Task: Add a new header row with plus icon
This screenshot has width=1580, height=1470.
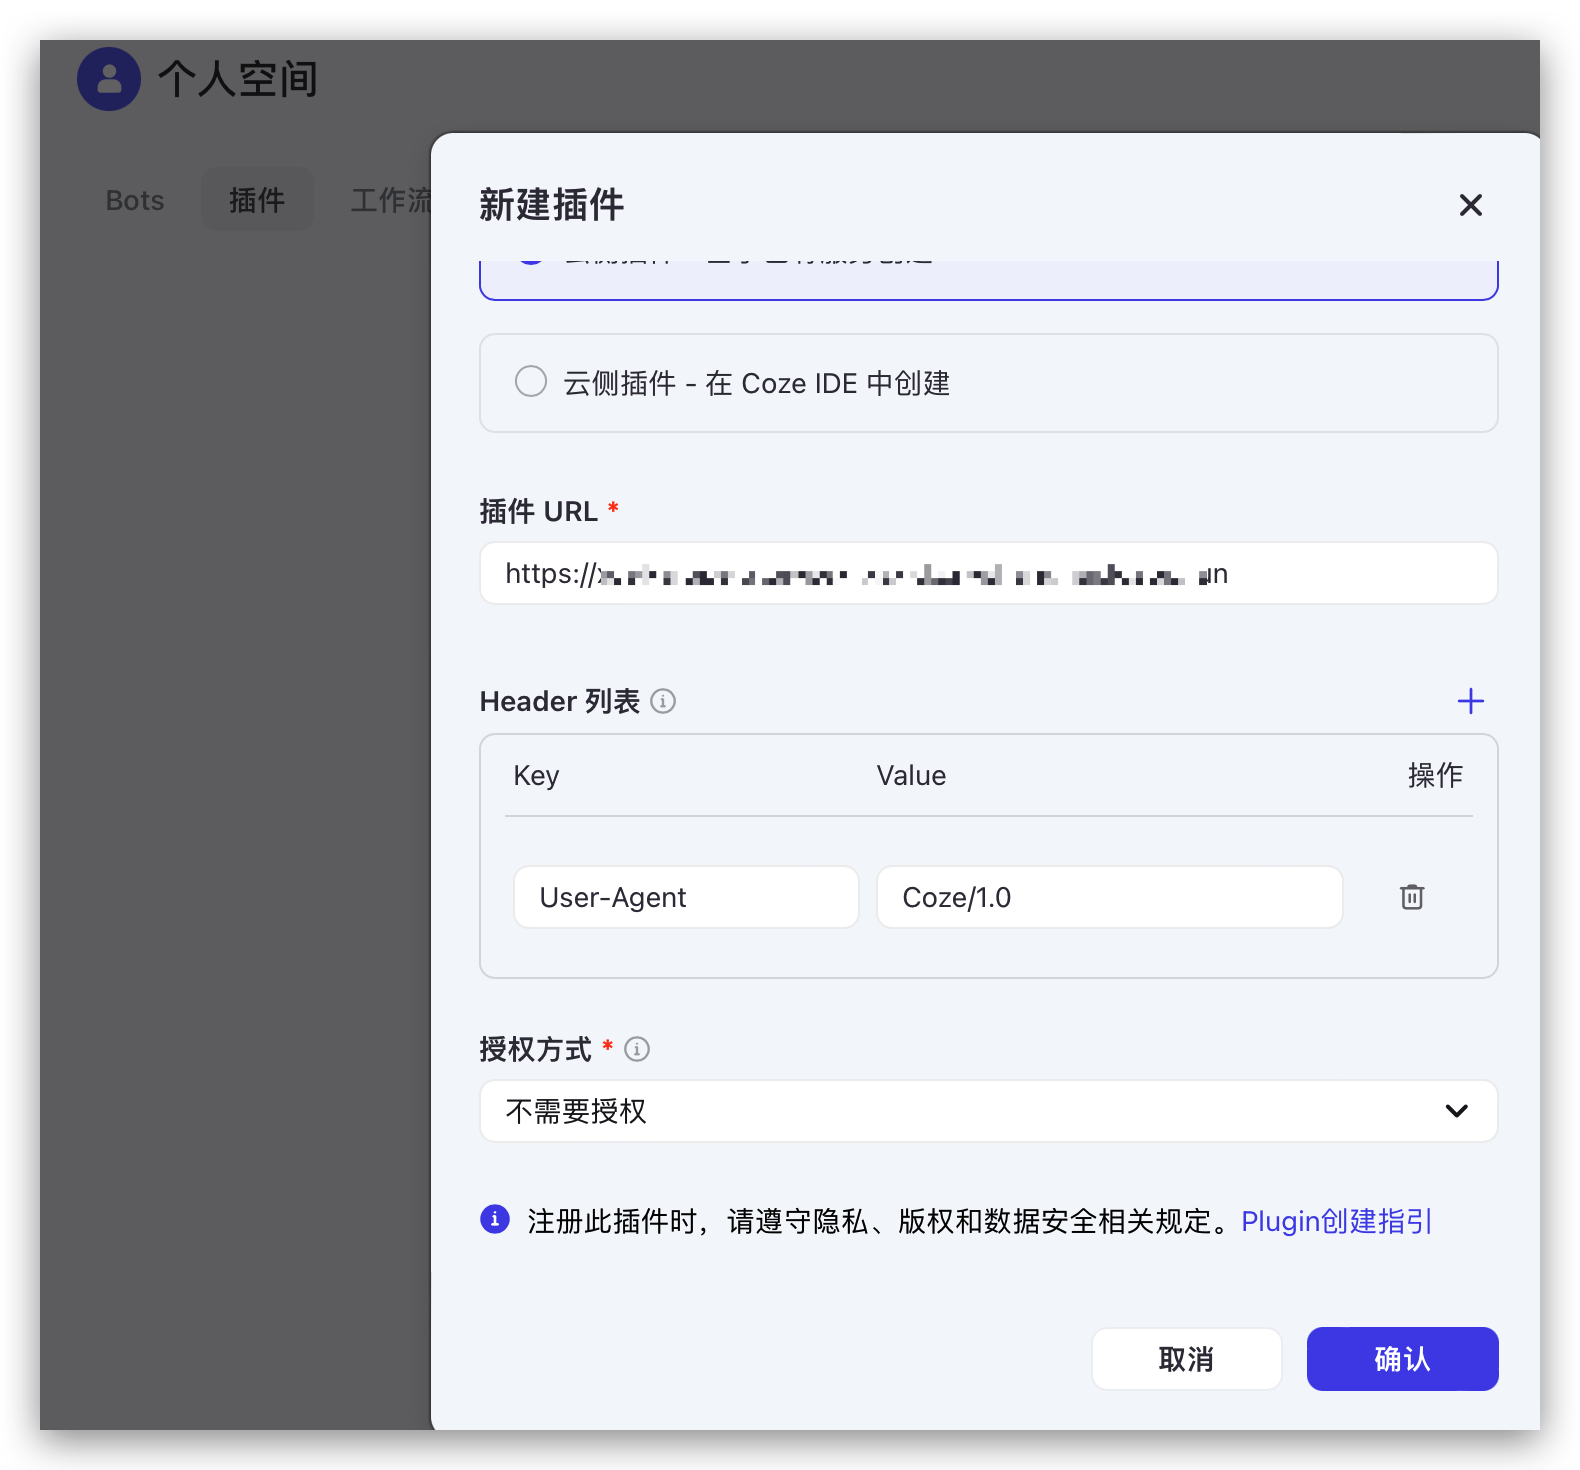Action: point(1470,701)
